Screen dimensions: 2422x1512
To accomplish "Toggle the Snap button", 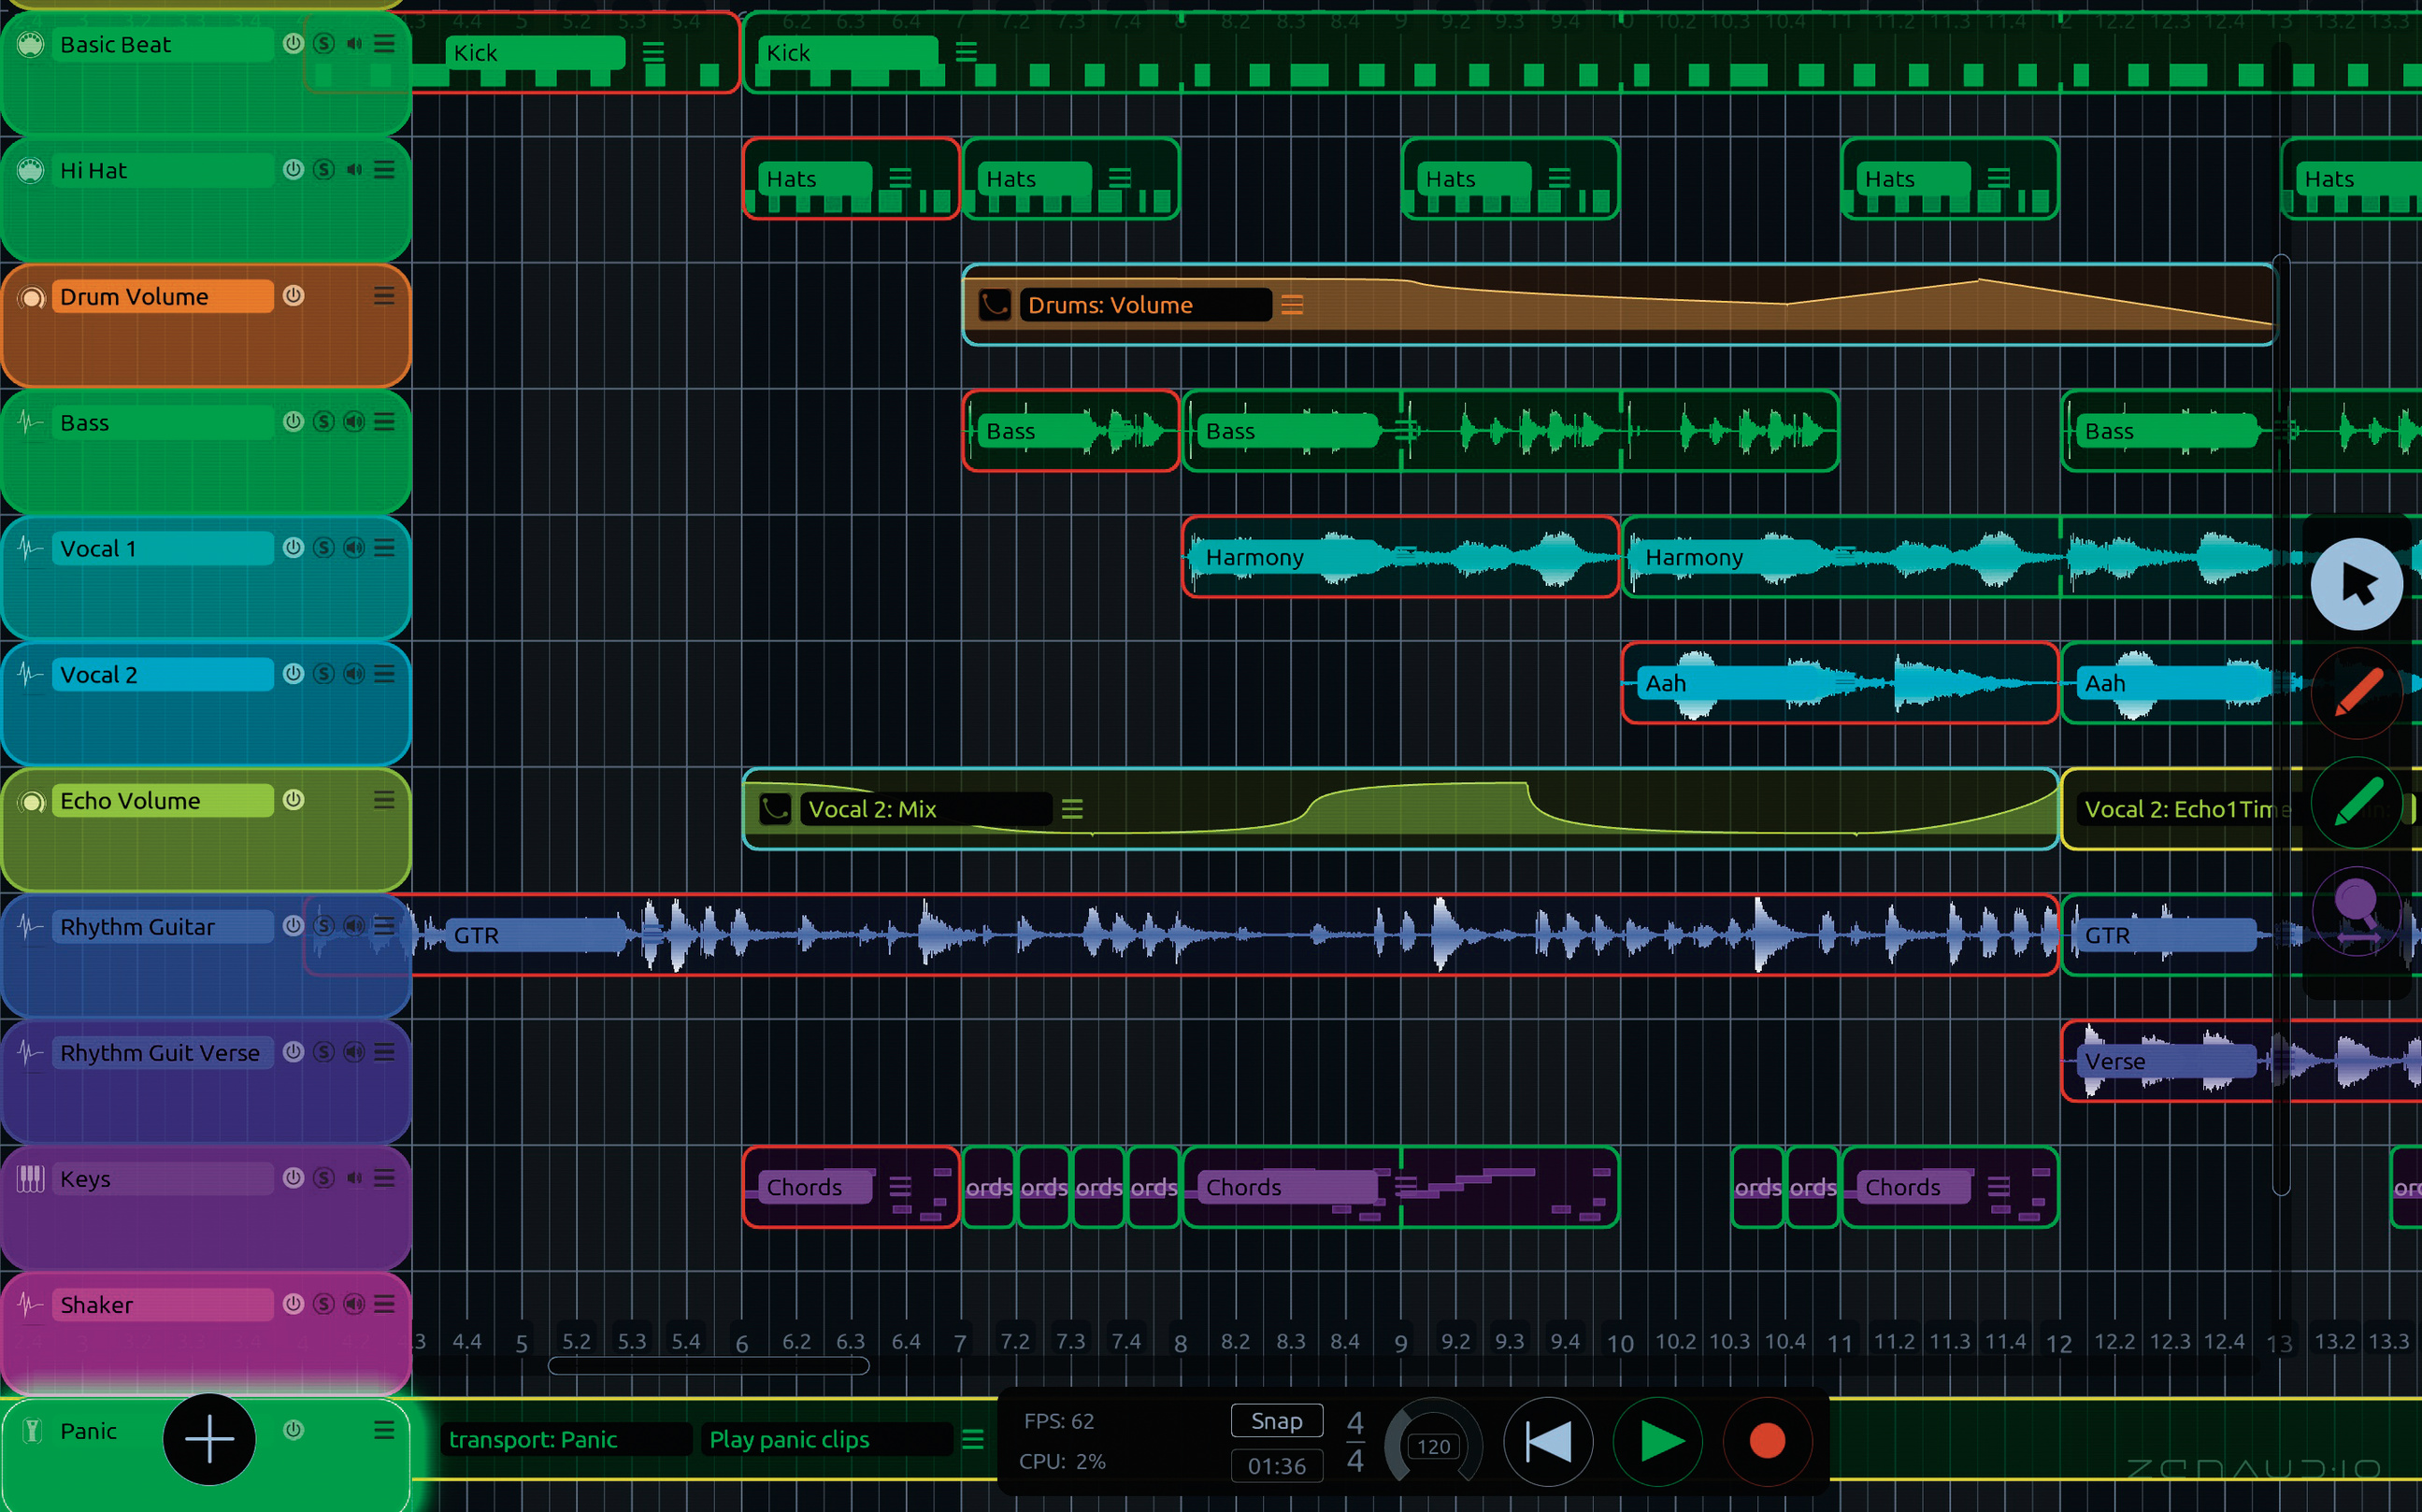I will coord(1276,1421).
